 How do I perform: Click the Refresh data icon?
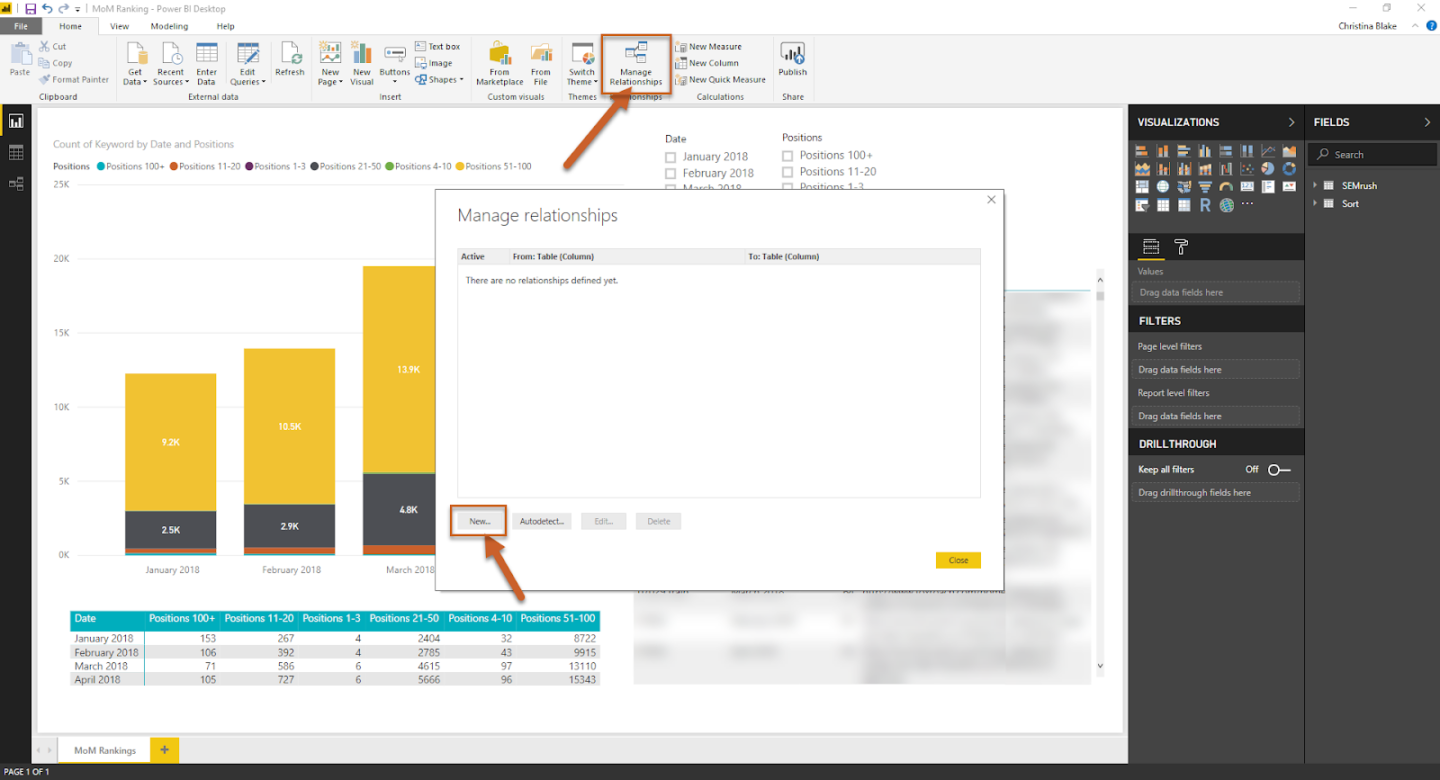(x=290, y=60)
